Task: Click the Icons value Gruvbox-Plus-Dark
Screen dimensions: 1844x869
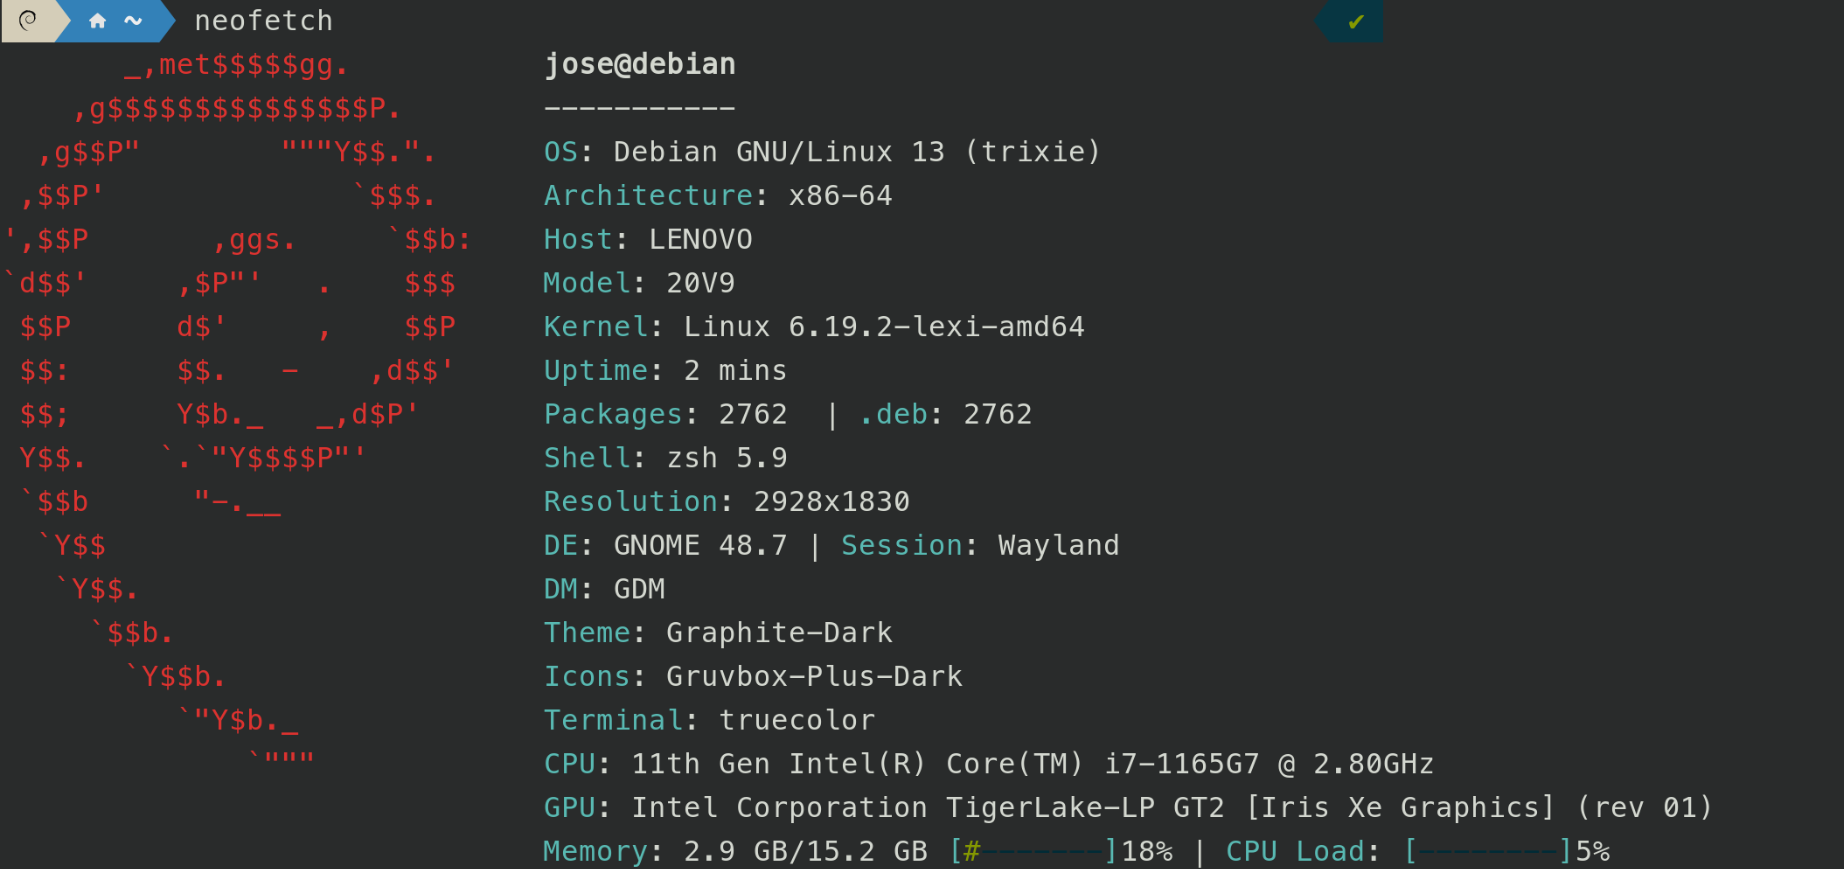Action: pos(814,677)
